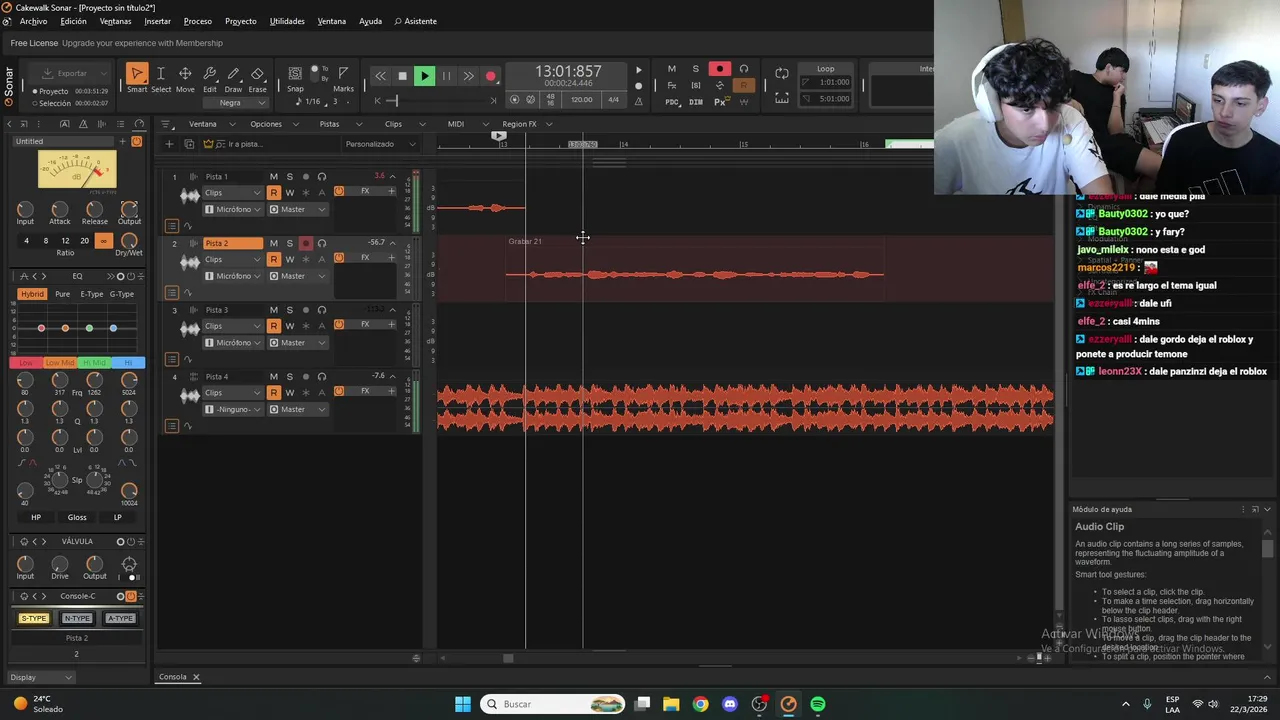Click the global input echo headphone icon

744,69
